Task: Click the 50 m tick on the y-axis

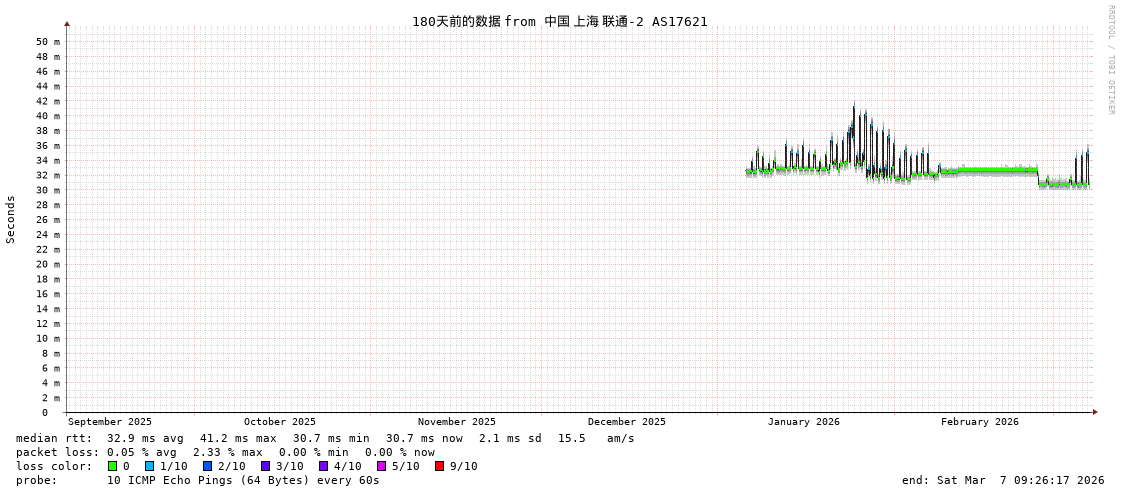Action: [47, 42]
